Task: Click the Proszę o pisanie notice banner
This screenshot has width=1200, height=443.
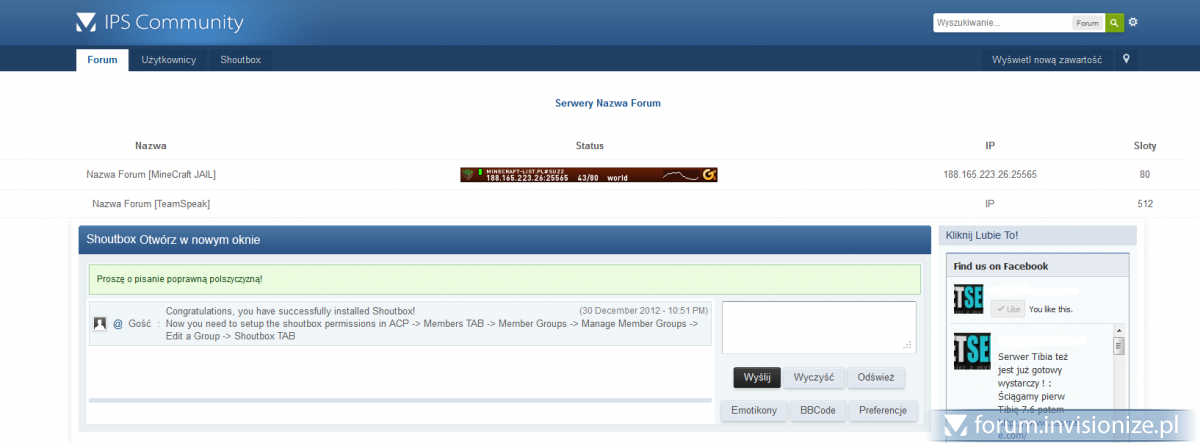Action: pos(504,279)
